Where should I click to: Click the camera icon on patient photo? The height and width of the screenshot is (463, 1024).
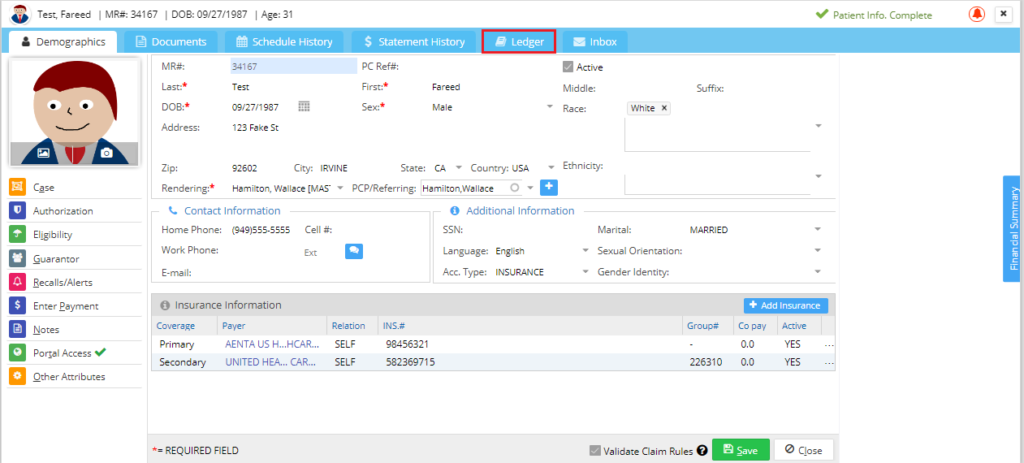[106, 153]
